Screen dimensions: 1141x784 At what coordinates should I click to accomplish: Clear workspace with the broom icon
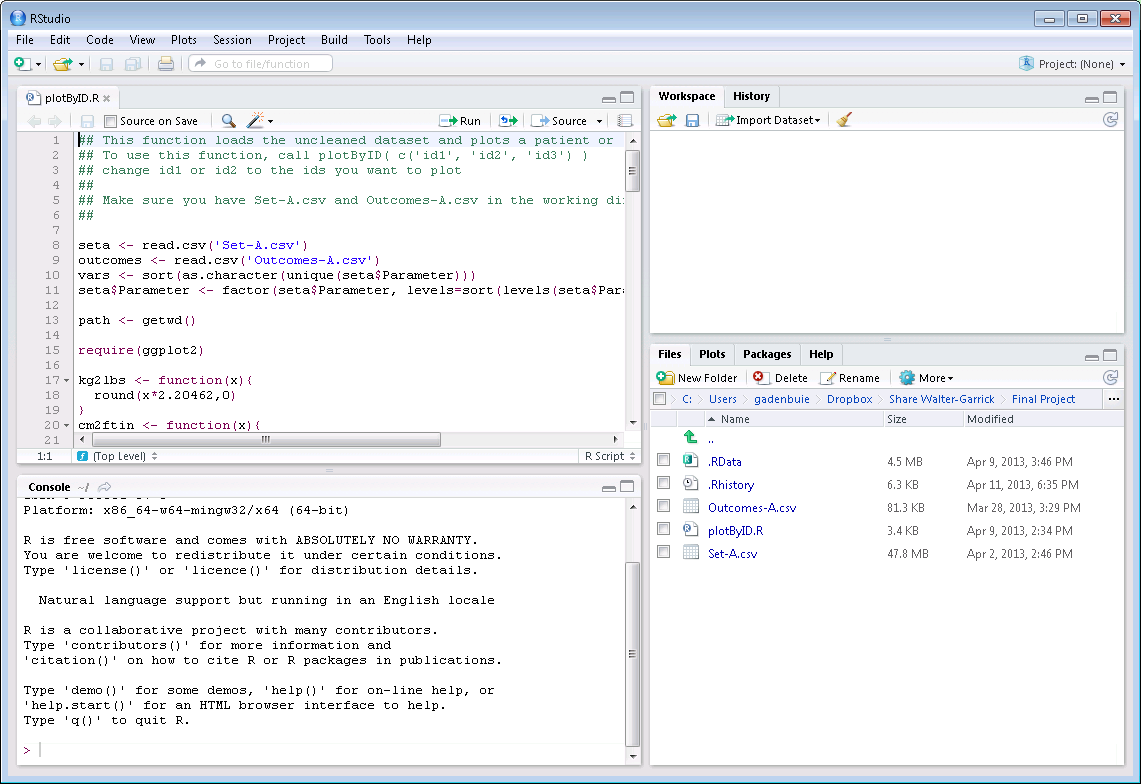844,120
